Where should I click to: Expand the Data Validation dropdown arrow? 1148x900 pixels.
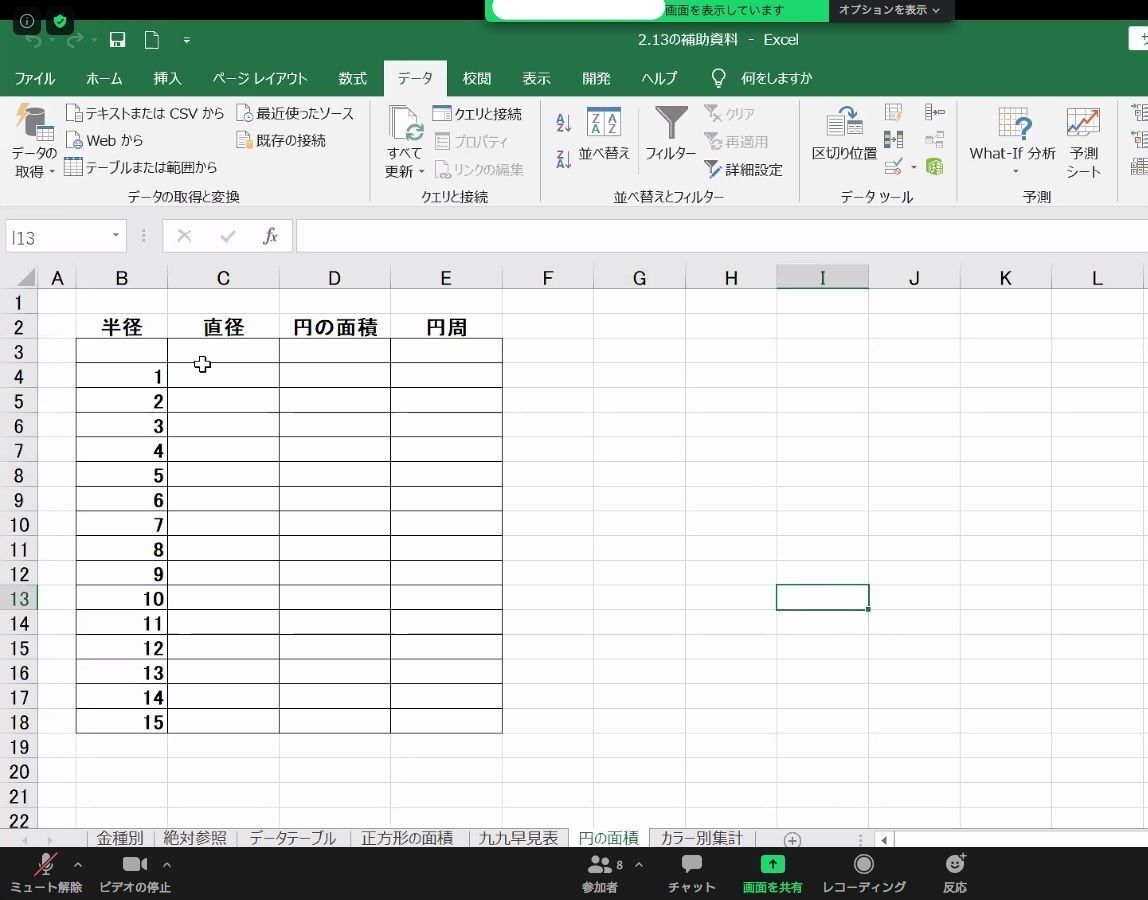[914, 168]
